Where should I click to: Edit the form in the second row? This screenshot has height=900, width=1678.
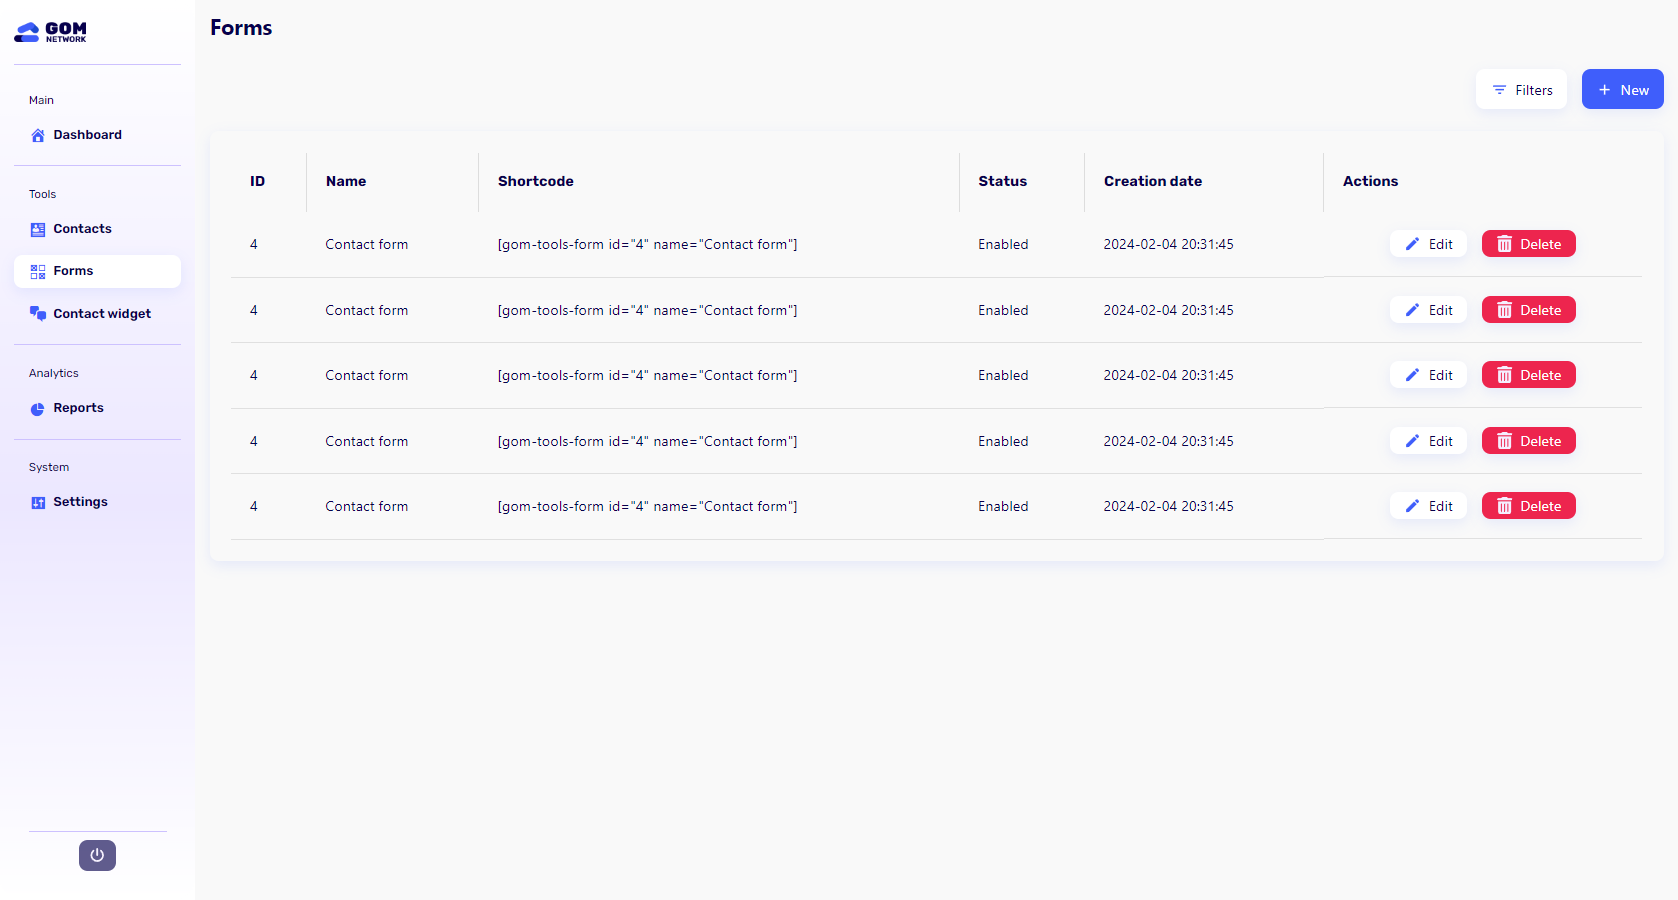[1428, 310]
